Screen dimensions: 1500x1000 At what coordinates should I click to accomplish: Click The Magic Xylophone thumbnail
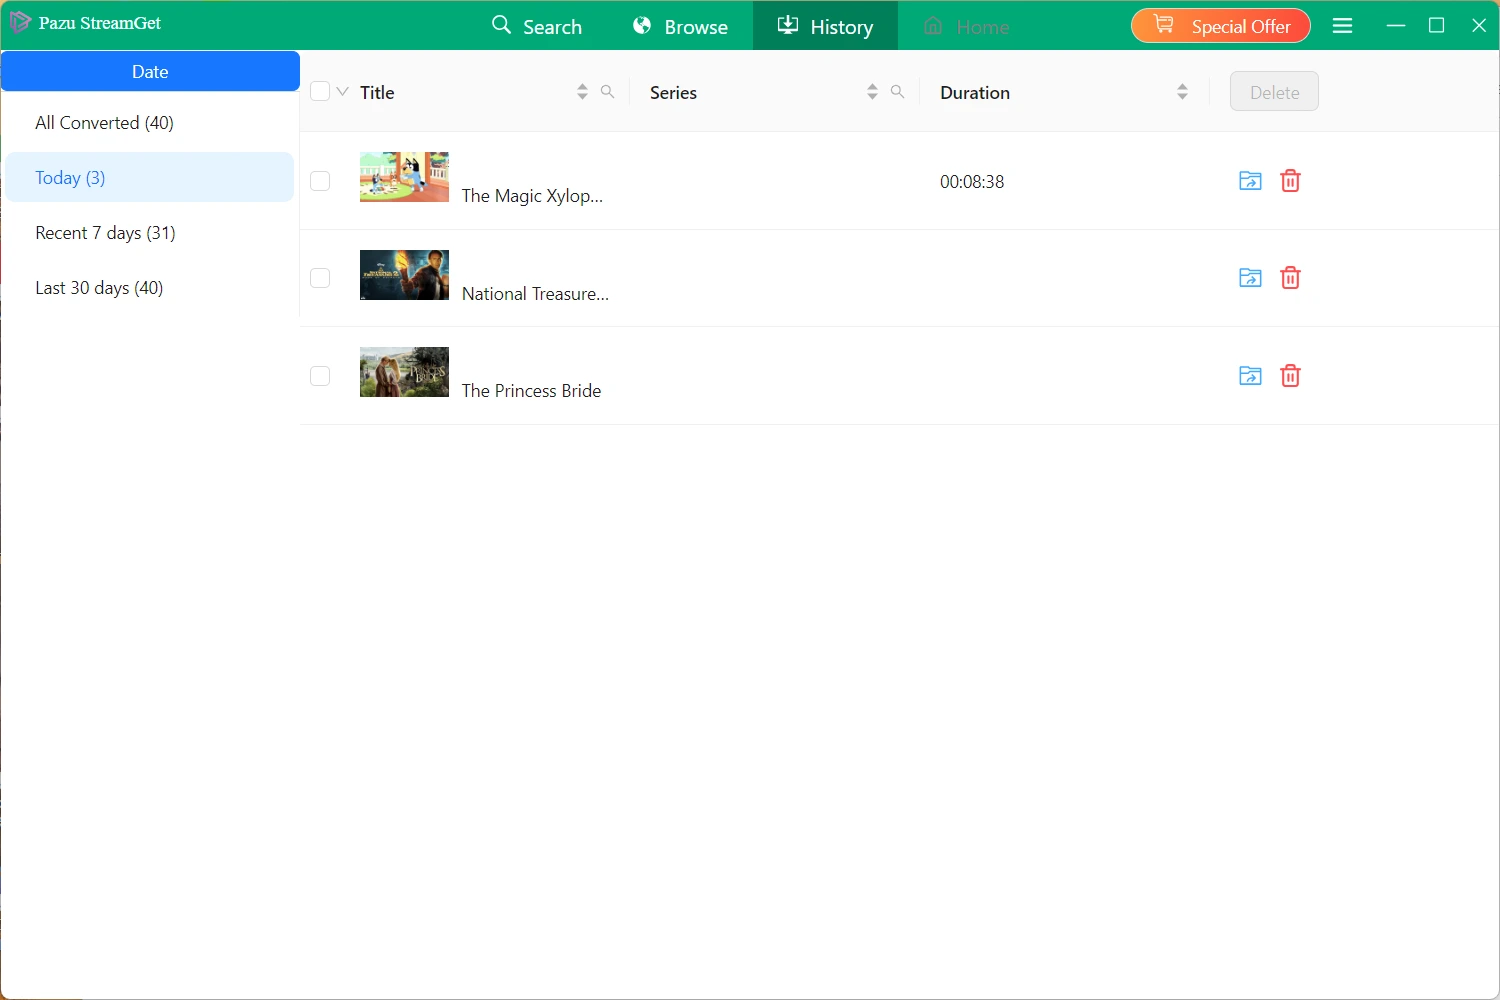404,177
